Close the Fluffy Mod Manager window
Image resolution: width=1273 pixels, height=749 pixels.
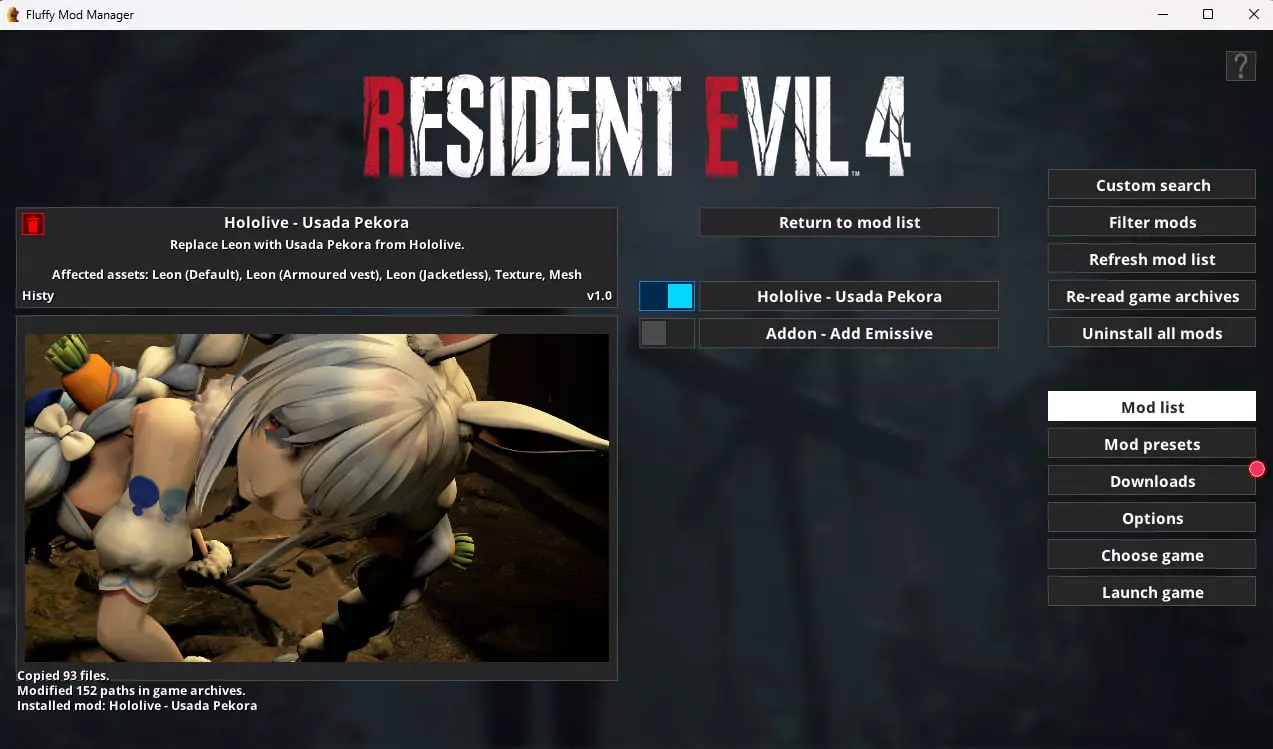[1254, 14]
